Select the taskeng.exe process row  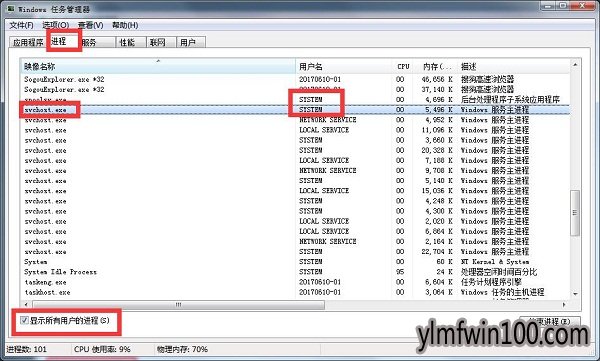click(x=295, y=282)
